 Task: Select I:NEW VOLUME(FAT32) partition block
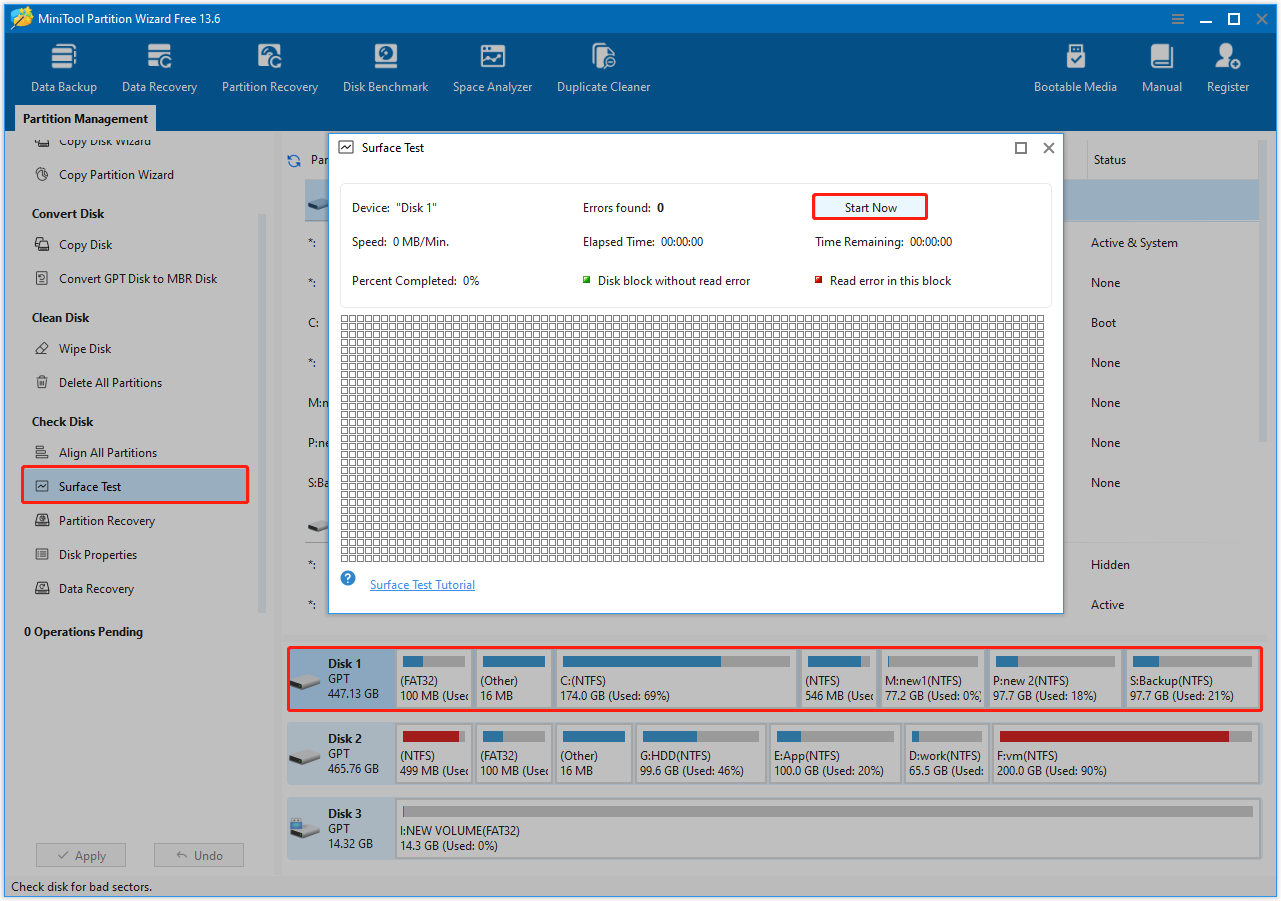pyautogui.click(x=827, y=829)
